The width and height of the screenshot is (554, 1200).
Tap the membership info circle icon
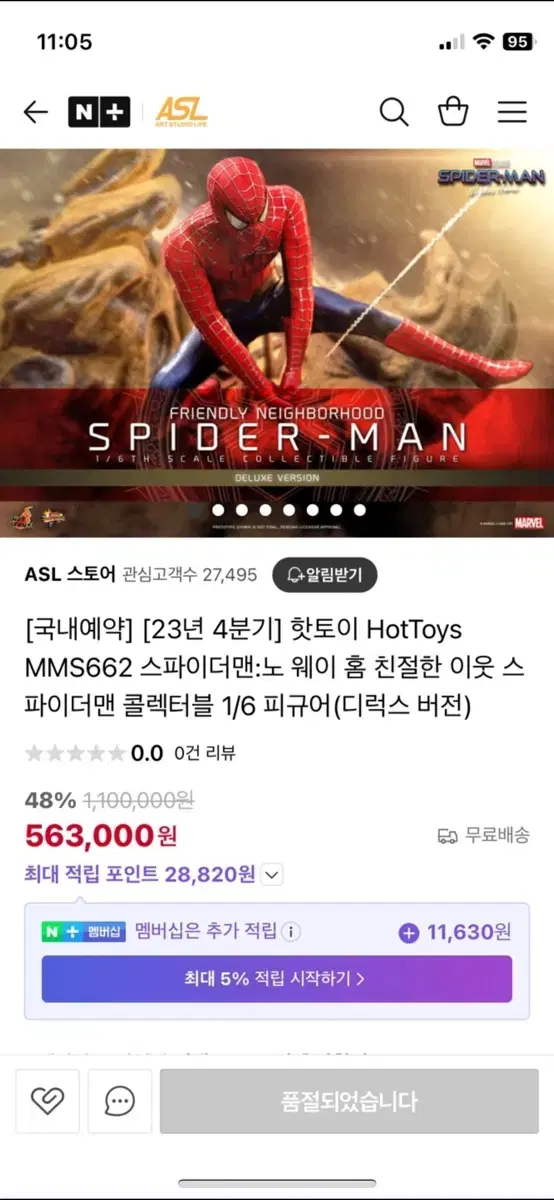click(x=291, y=931)
